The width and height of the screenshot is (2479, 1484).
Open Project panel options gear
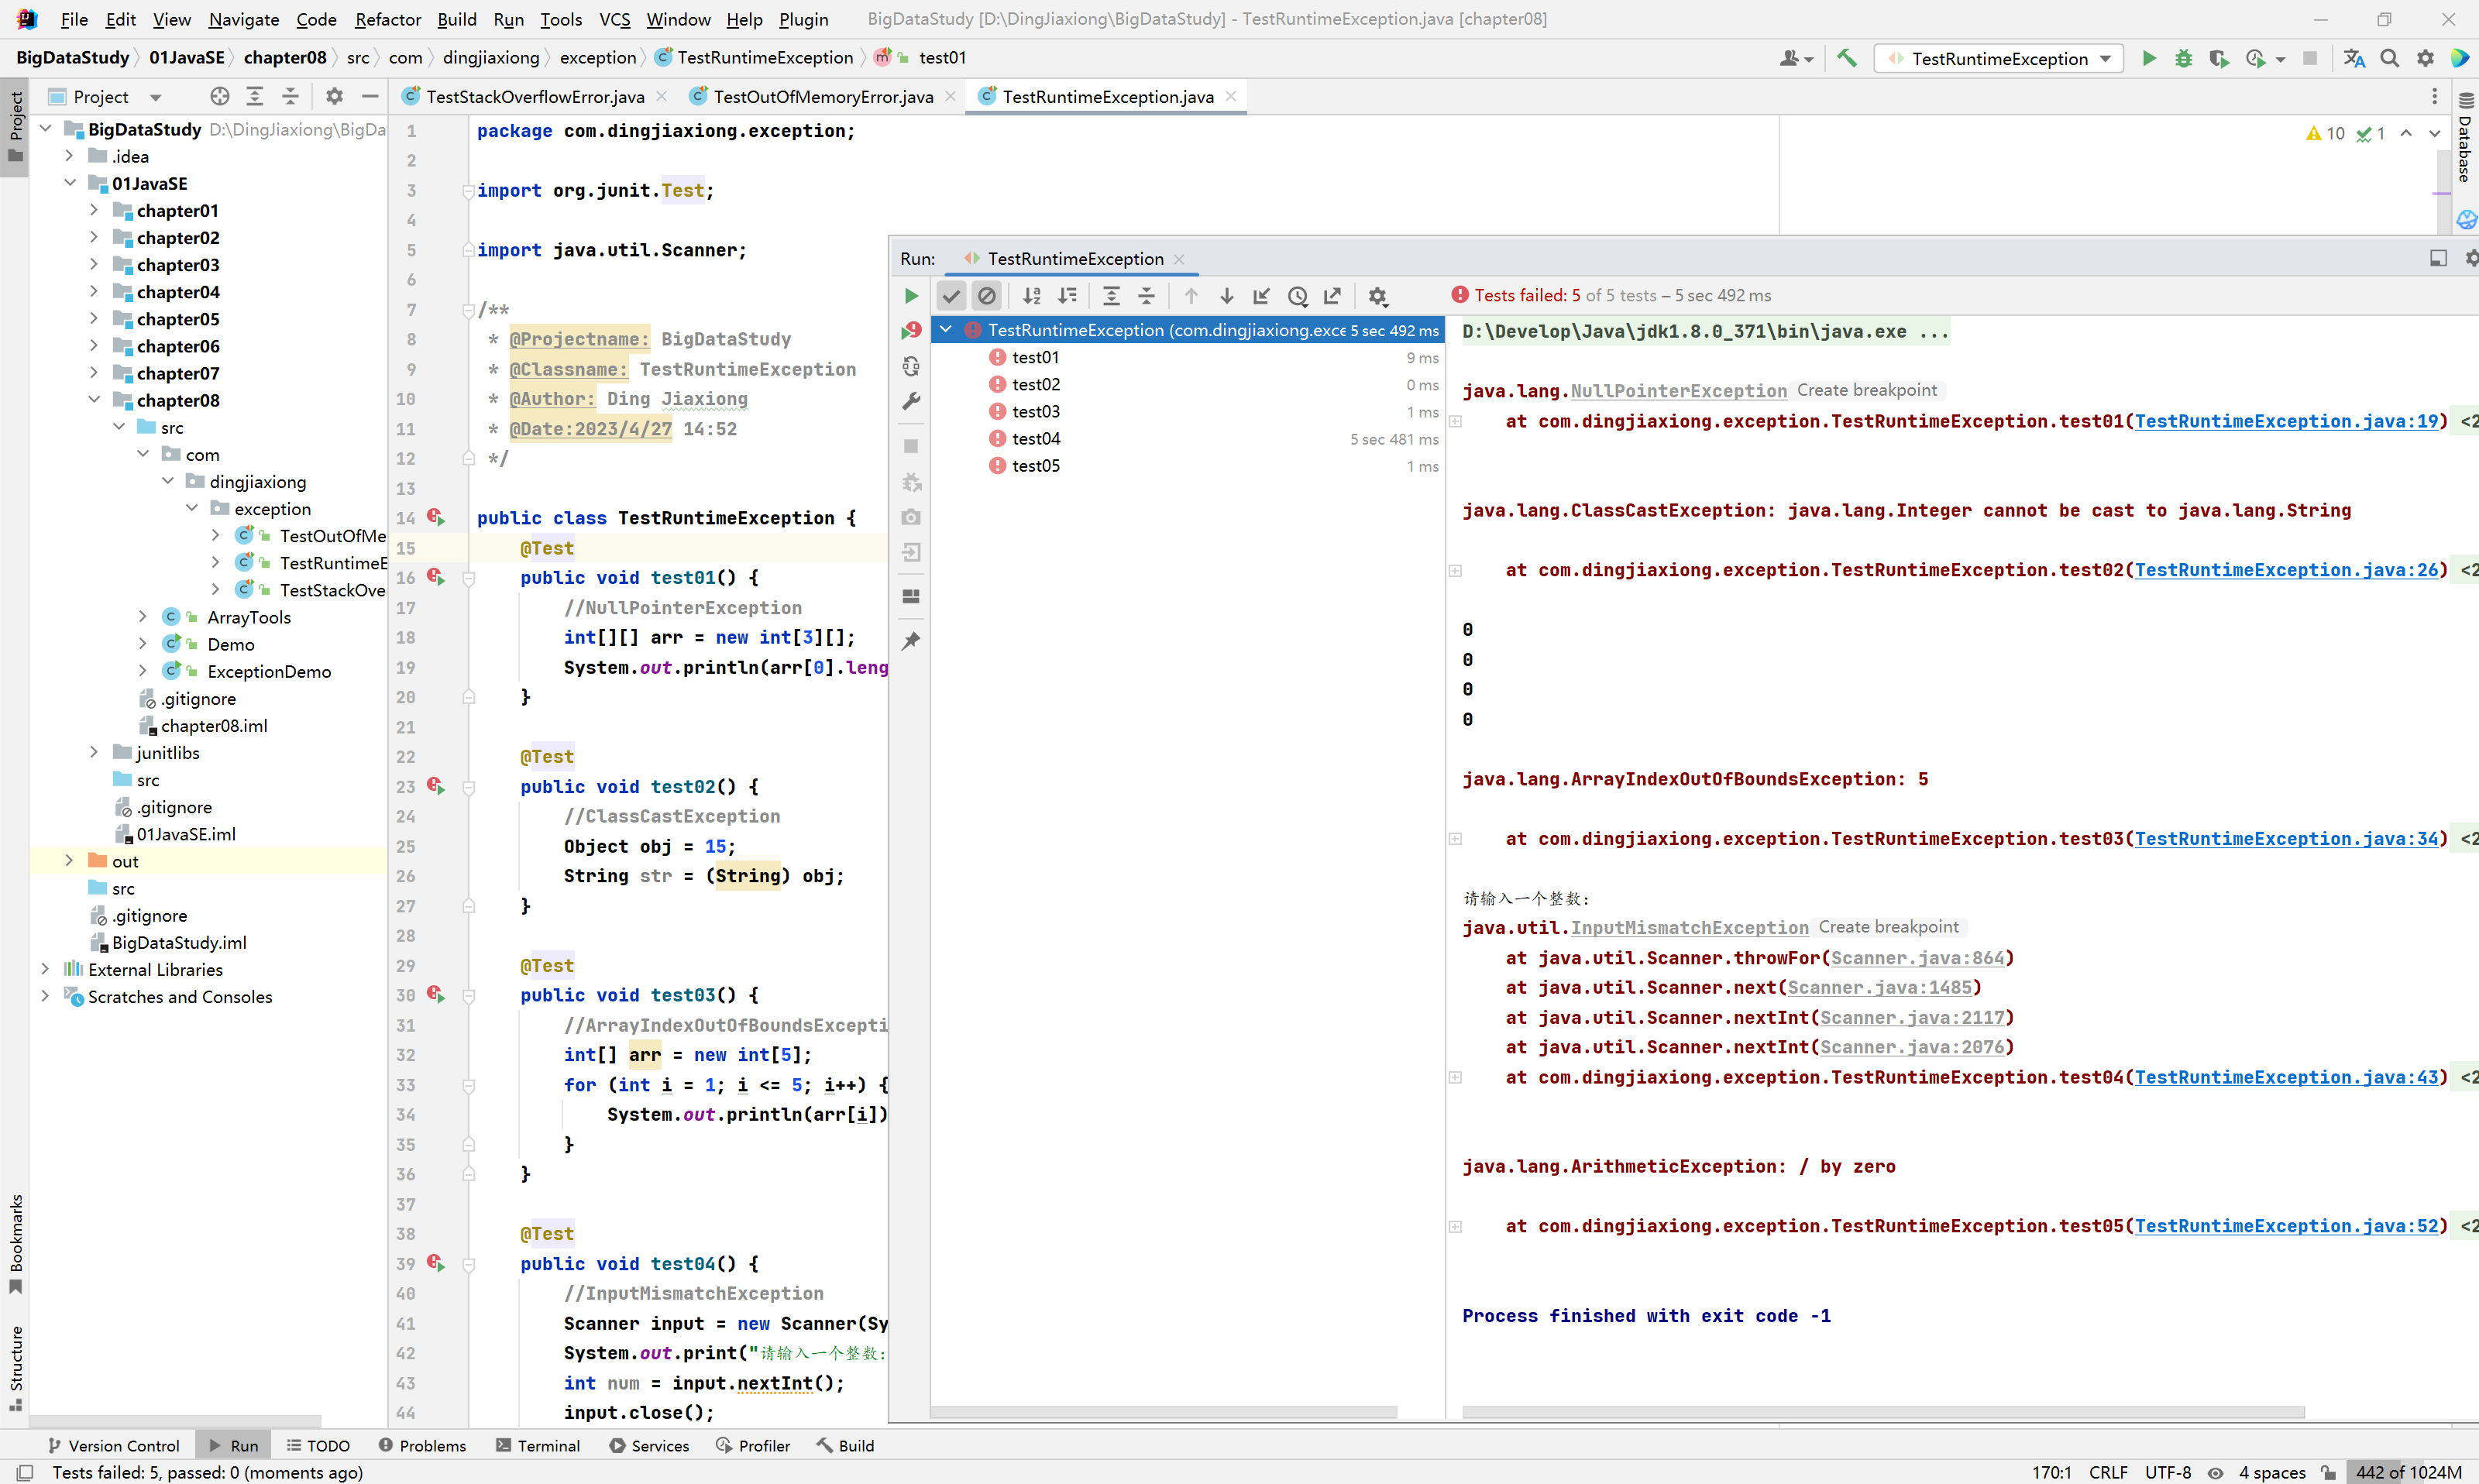(335, 96)
